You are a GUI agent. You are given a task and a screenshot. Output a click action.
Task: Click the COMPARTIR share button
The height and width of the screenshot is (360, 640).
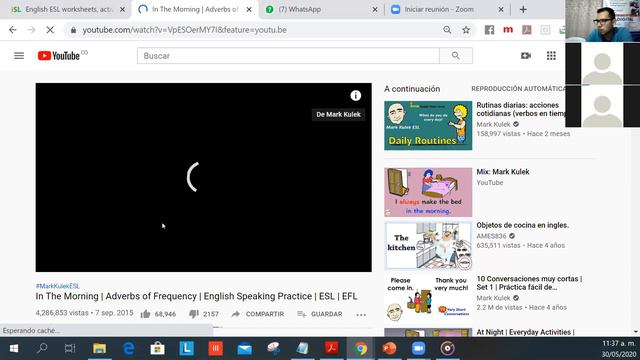[x=258, y=314]
